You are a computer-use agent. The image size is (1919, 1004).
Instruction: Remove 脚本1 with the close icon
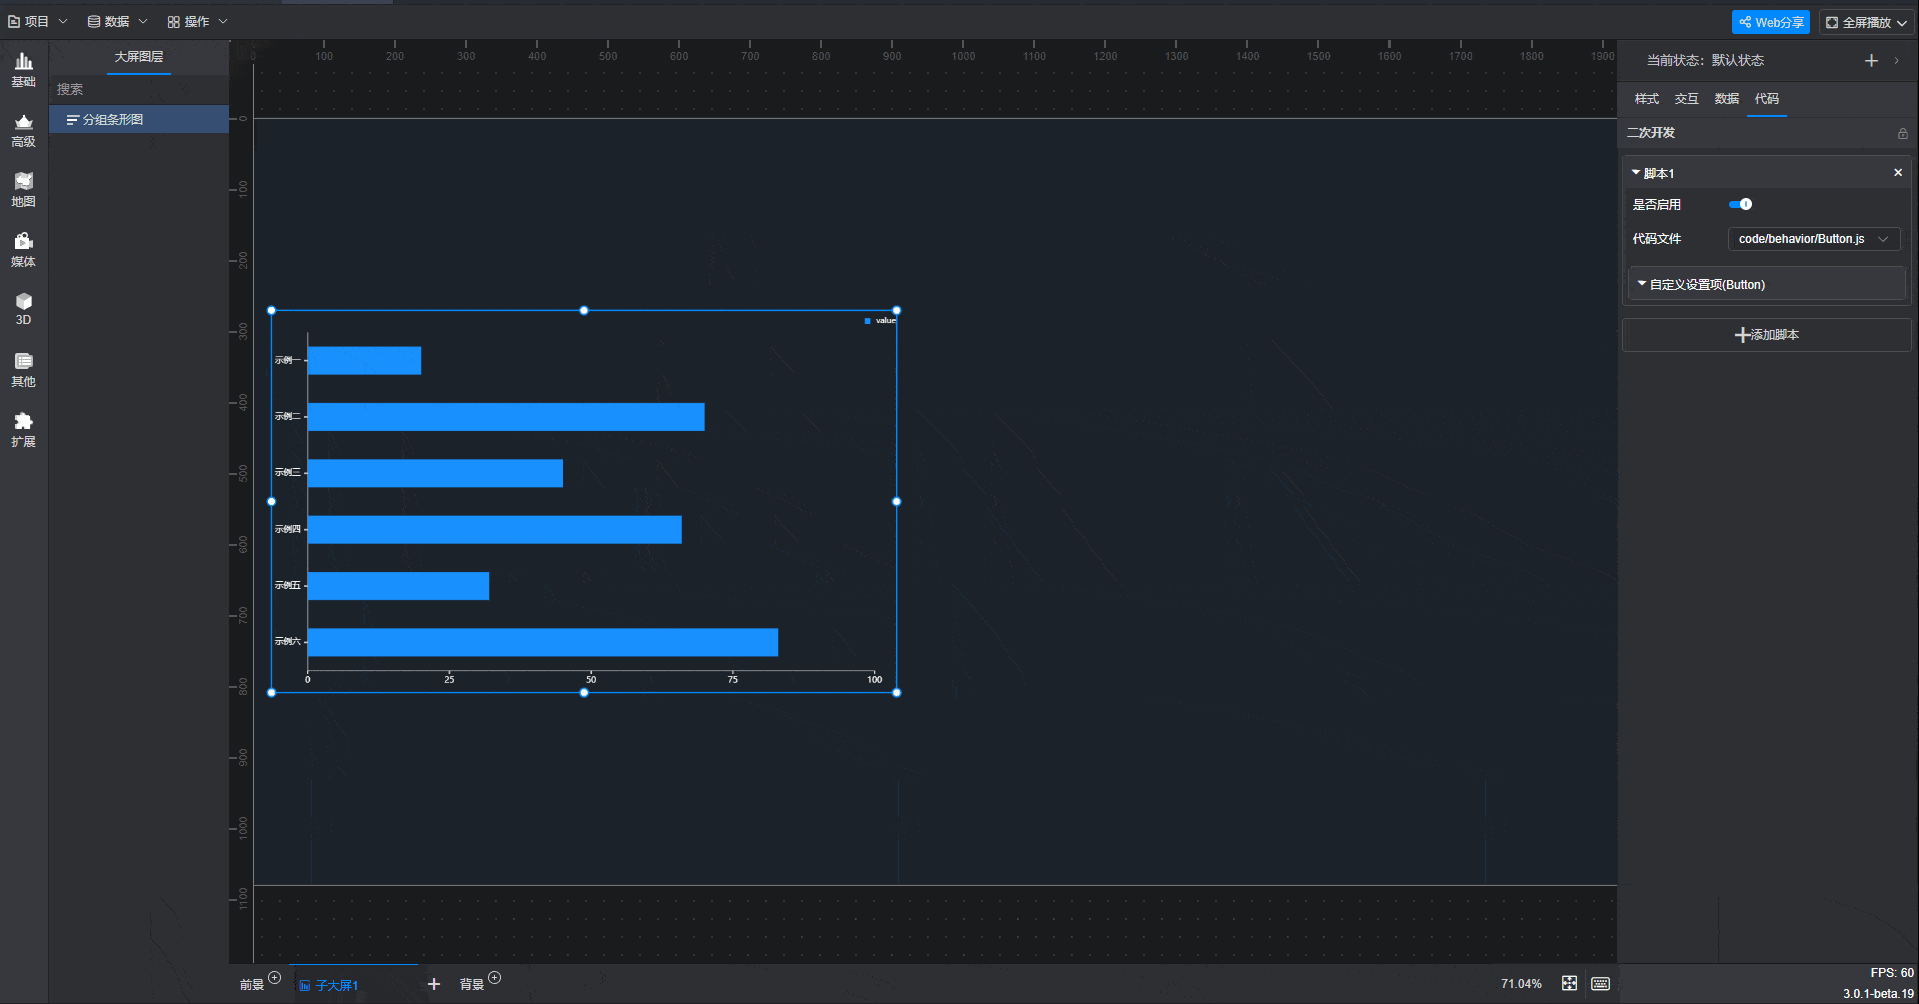coord(1898,173)
